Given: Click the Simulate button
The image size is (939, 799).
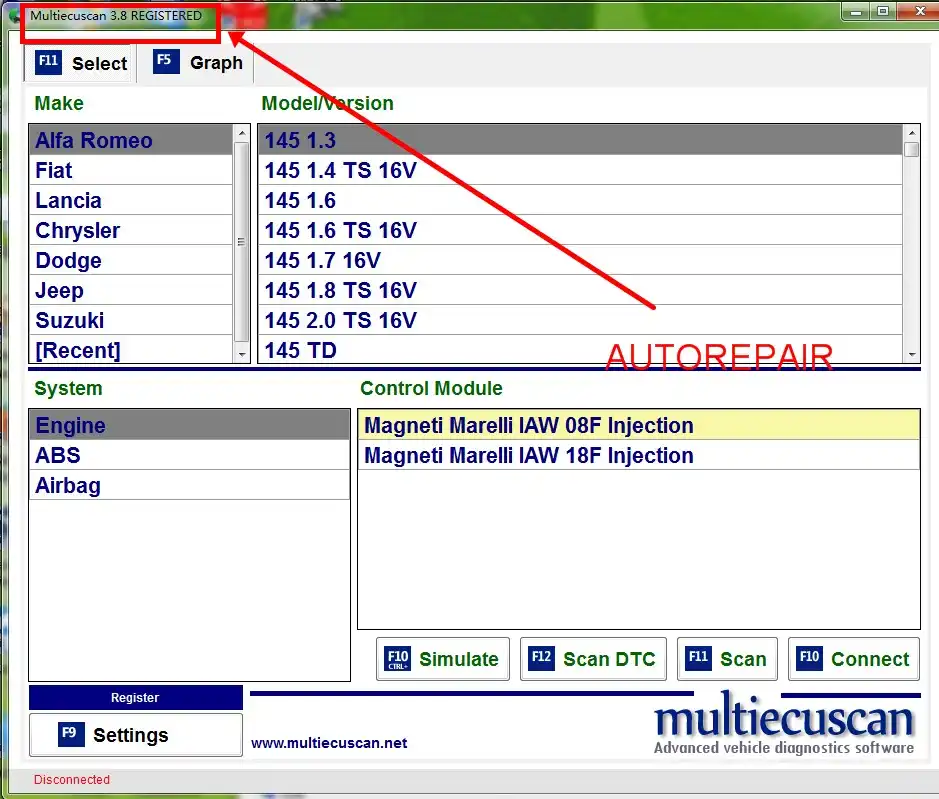Looking at the screenshot, I should pyautogui.click(x=443, y=659).
